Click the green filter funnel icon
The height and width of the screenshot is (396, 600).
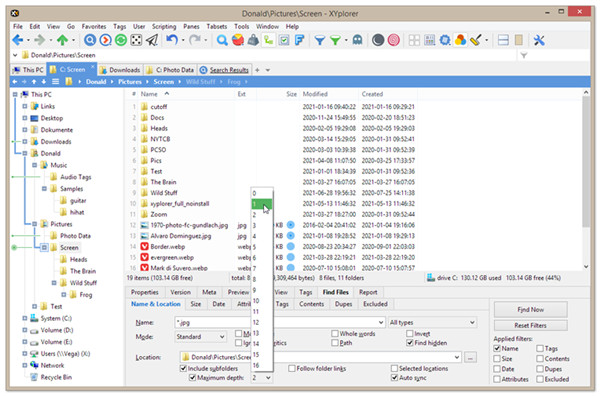[335, 40]
